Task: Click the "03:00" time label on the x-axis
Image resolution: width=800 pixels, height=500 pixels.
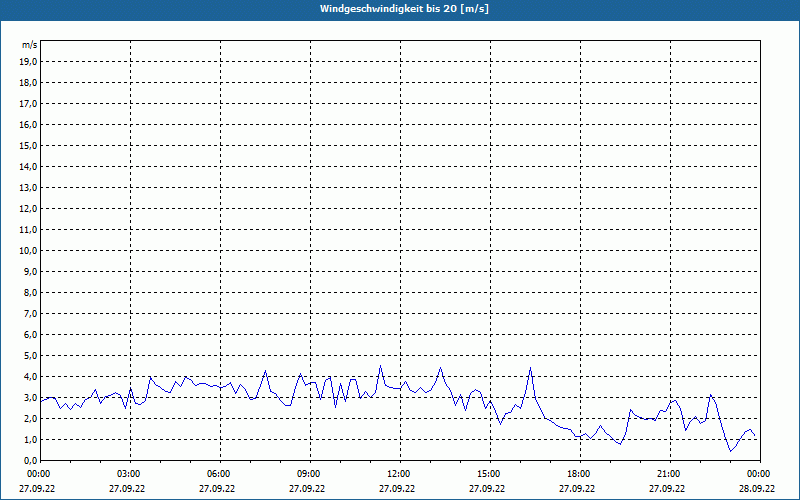Action: [x=130, y=474]
